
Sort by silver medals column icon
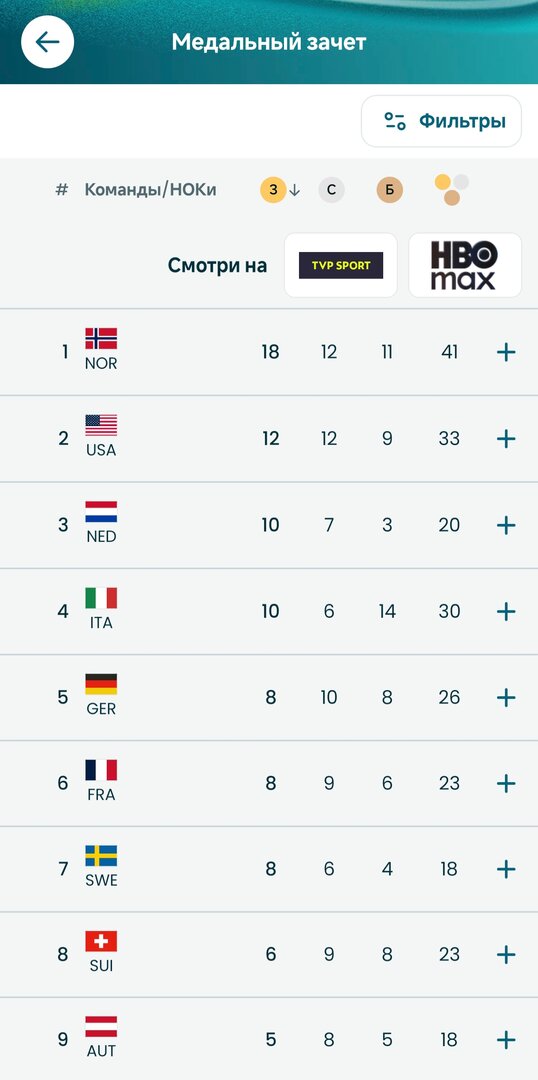click(331, 190)
